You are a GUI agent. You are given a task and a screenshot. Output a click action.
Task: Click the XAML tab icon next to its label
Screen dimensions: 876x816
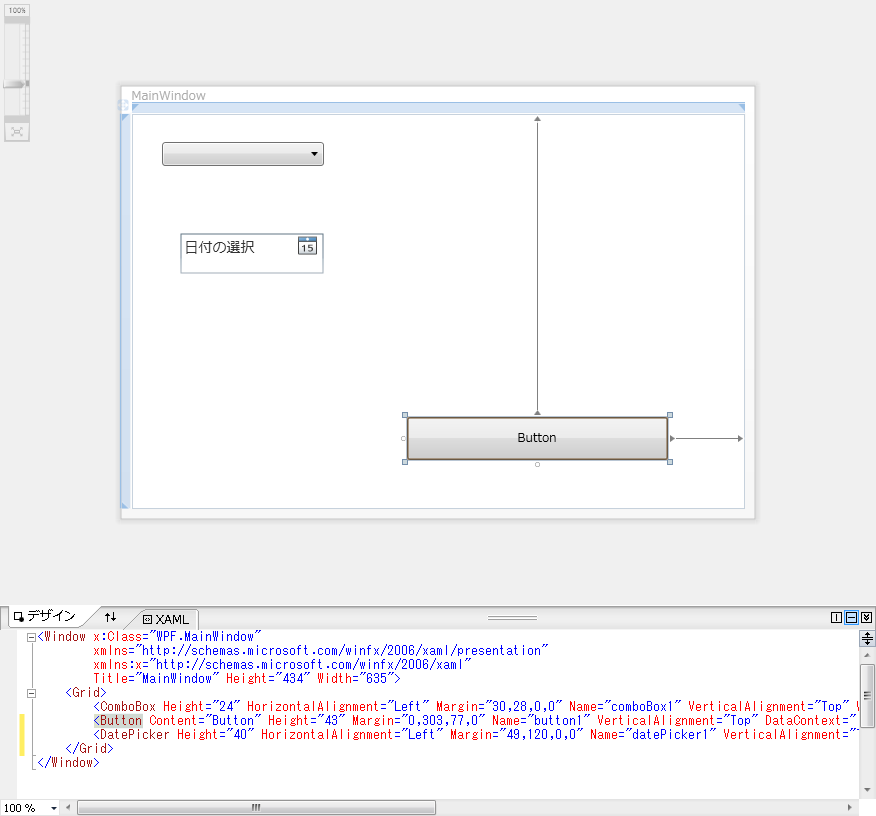[x=147, y=619]
